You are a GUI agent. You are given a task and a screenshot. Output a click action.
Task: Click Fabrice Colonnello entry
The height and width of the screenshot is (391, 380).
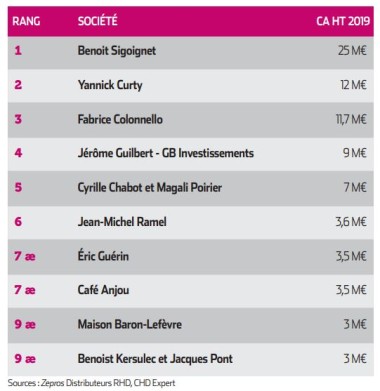pyautogui.click(x=120, y=119)
